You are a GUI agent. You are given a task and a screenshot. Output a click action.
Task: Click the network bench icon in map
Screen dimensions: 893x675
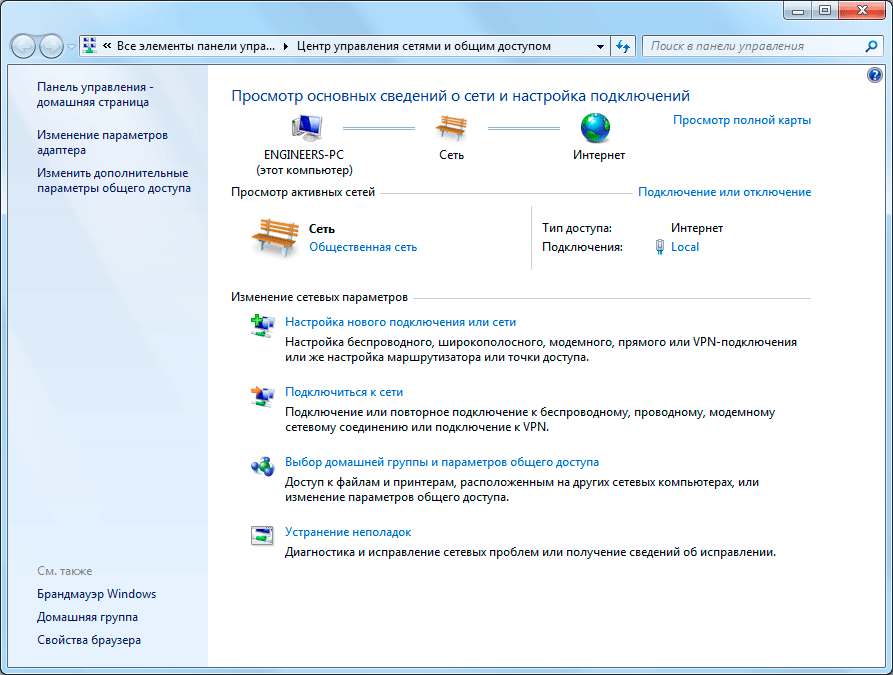click(x=451, y=128)
